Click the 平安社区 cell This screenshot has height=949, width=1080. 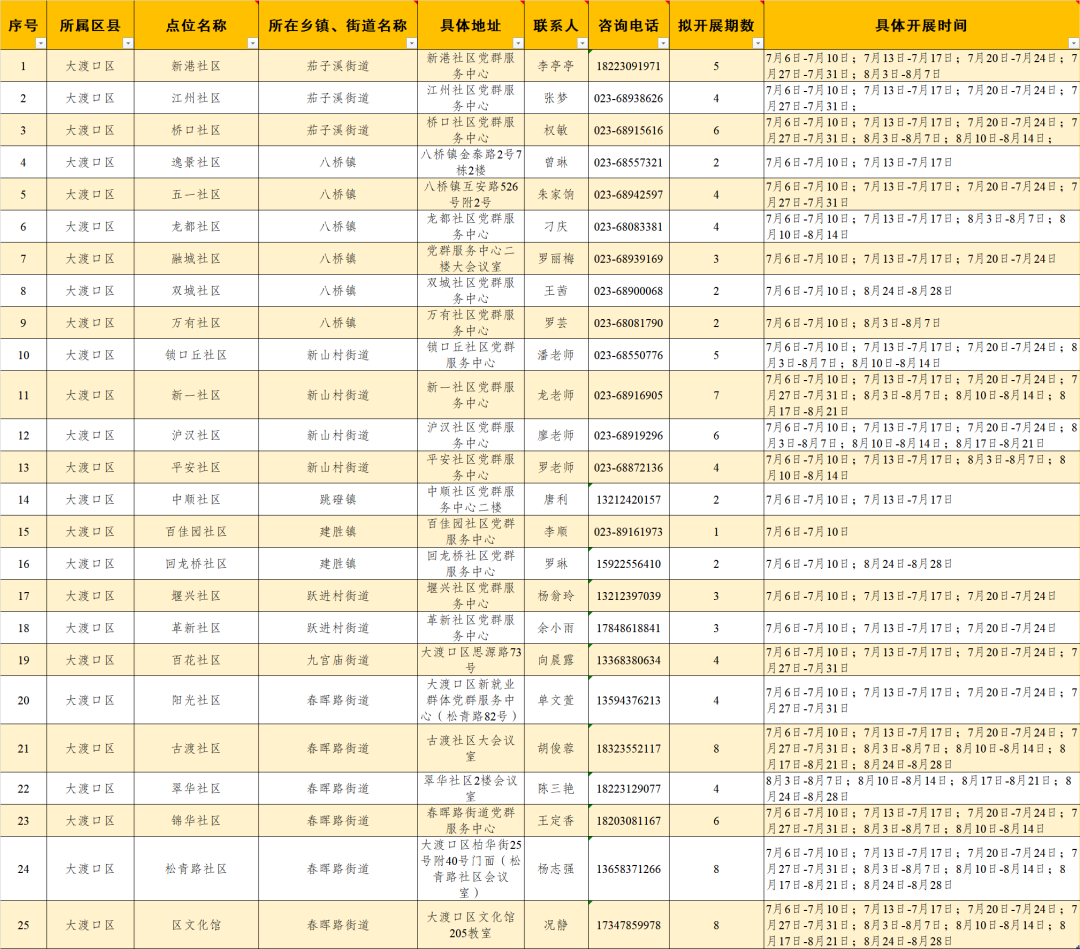click(196, 468)
